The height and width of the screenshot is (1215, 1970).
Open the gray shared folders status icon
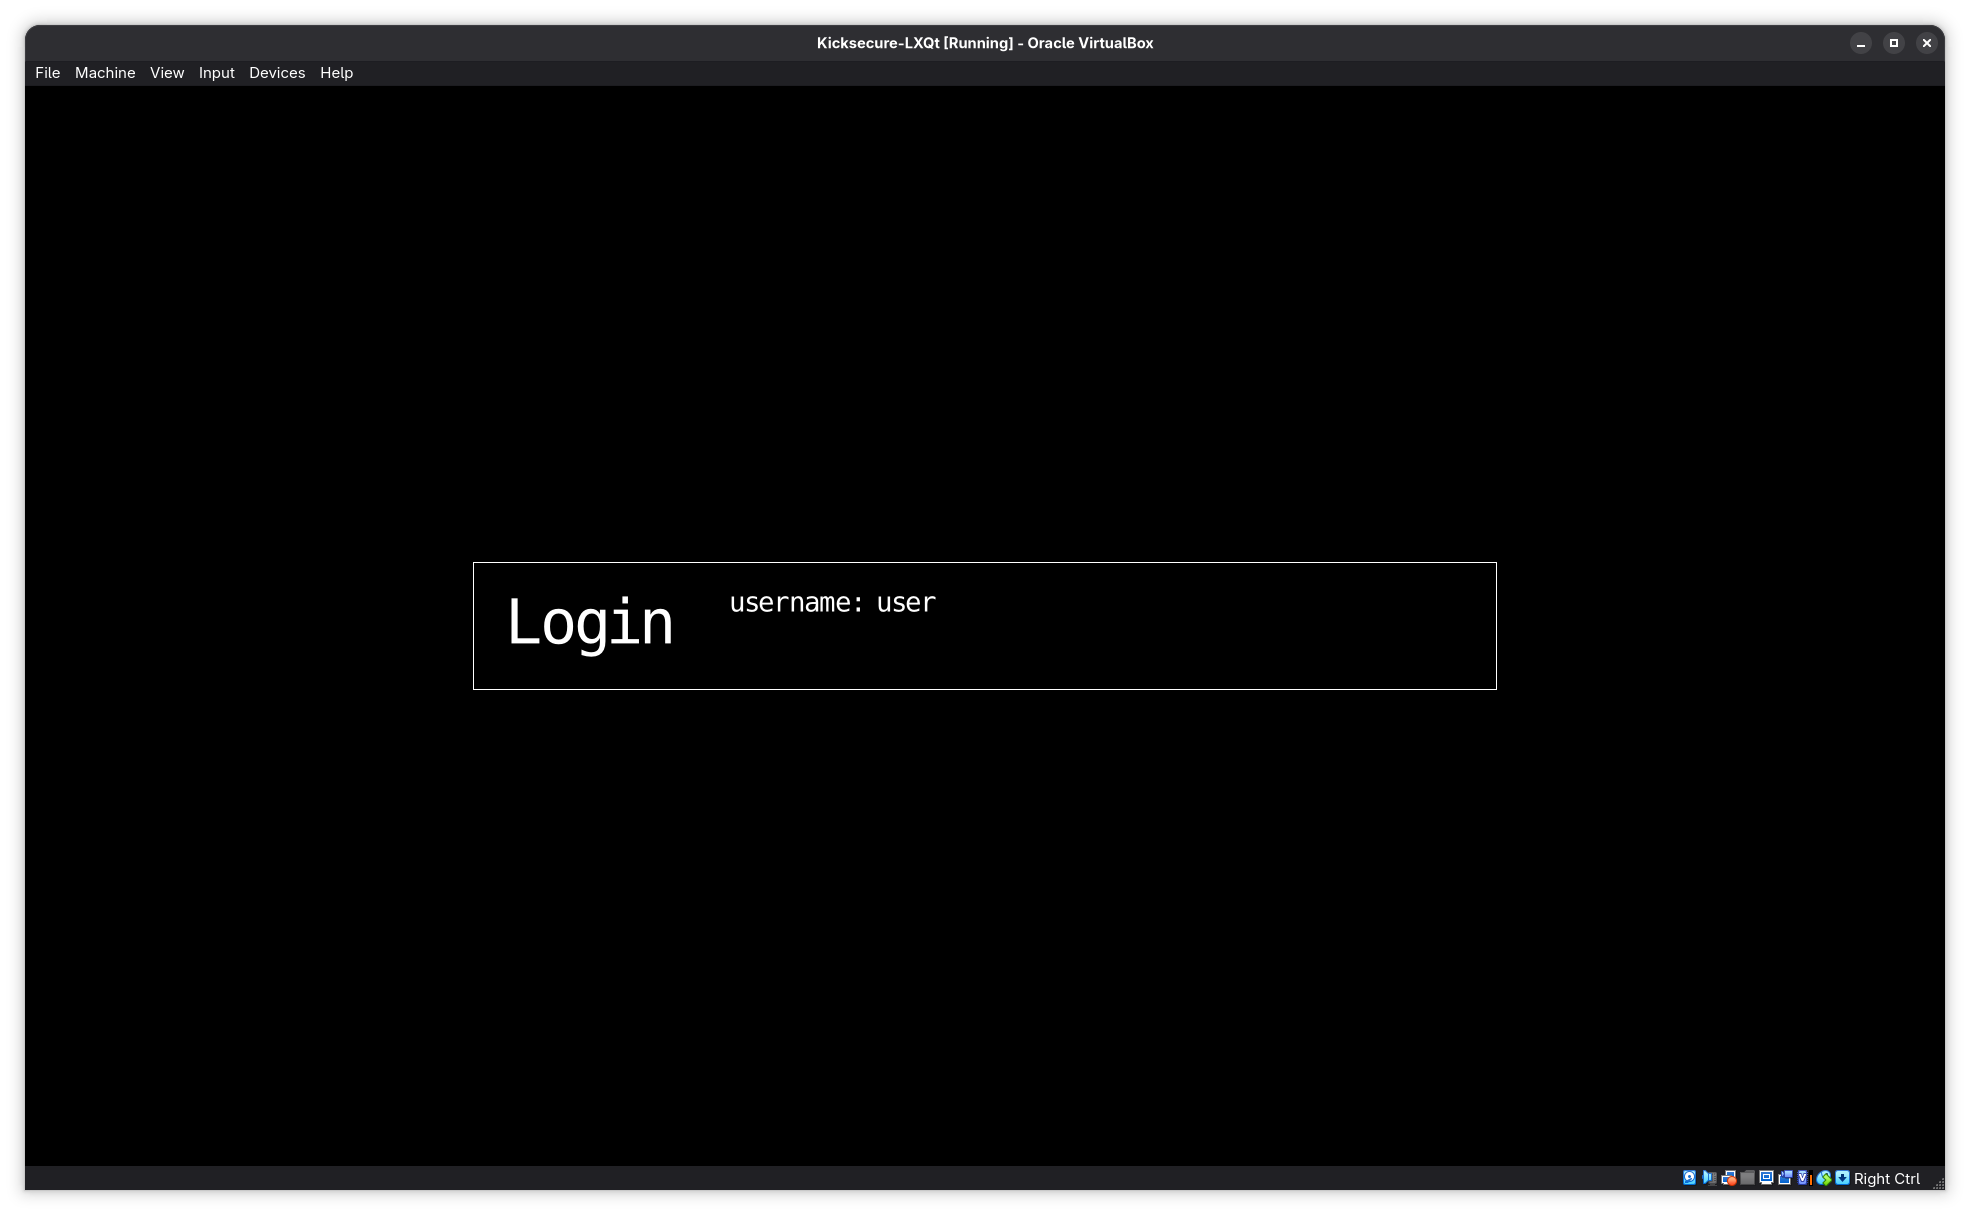[1747, 1178]
